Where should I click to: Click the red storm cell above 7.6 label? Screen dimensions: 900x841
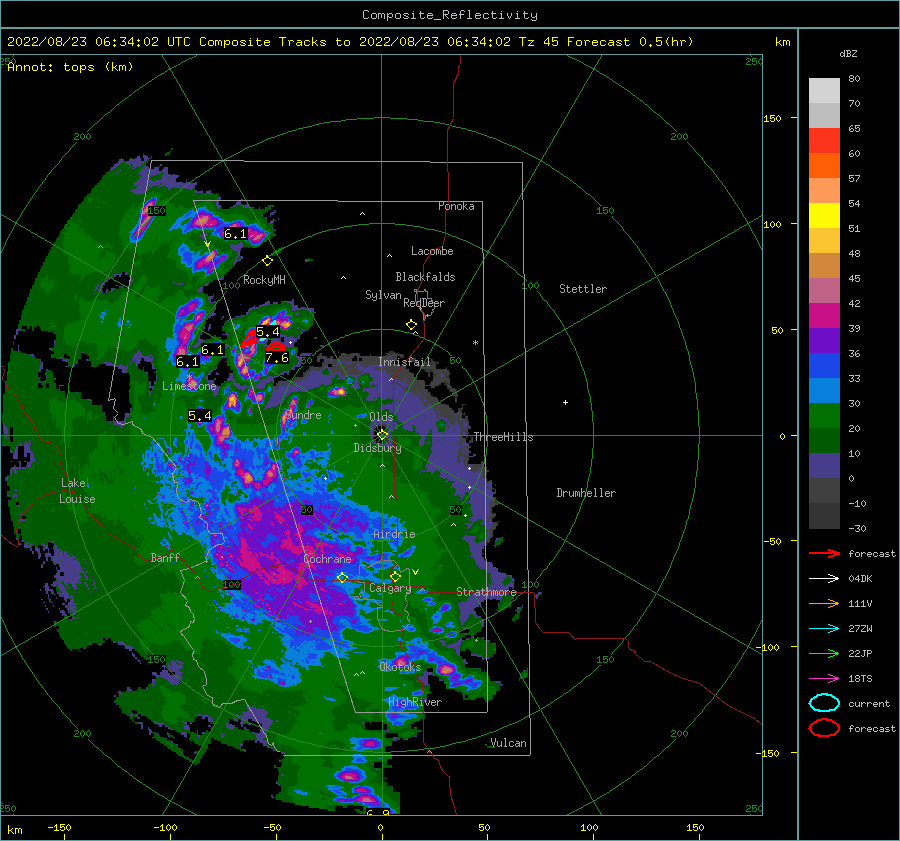[x=276, y=347]
